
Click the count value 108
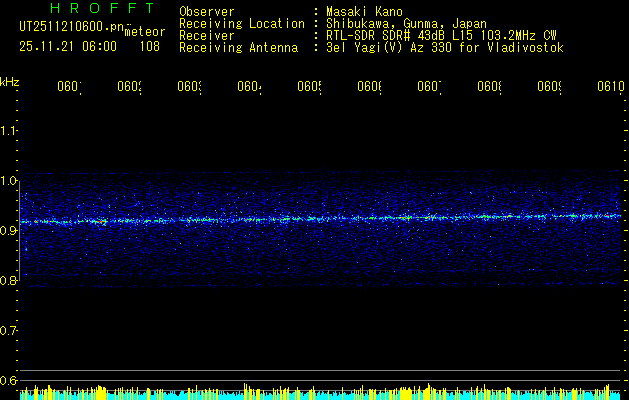(150, 47)
